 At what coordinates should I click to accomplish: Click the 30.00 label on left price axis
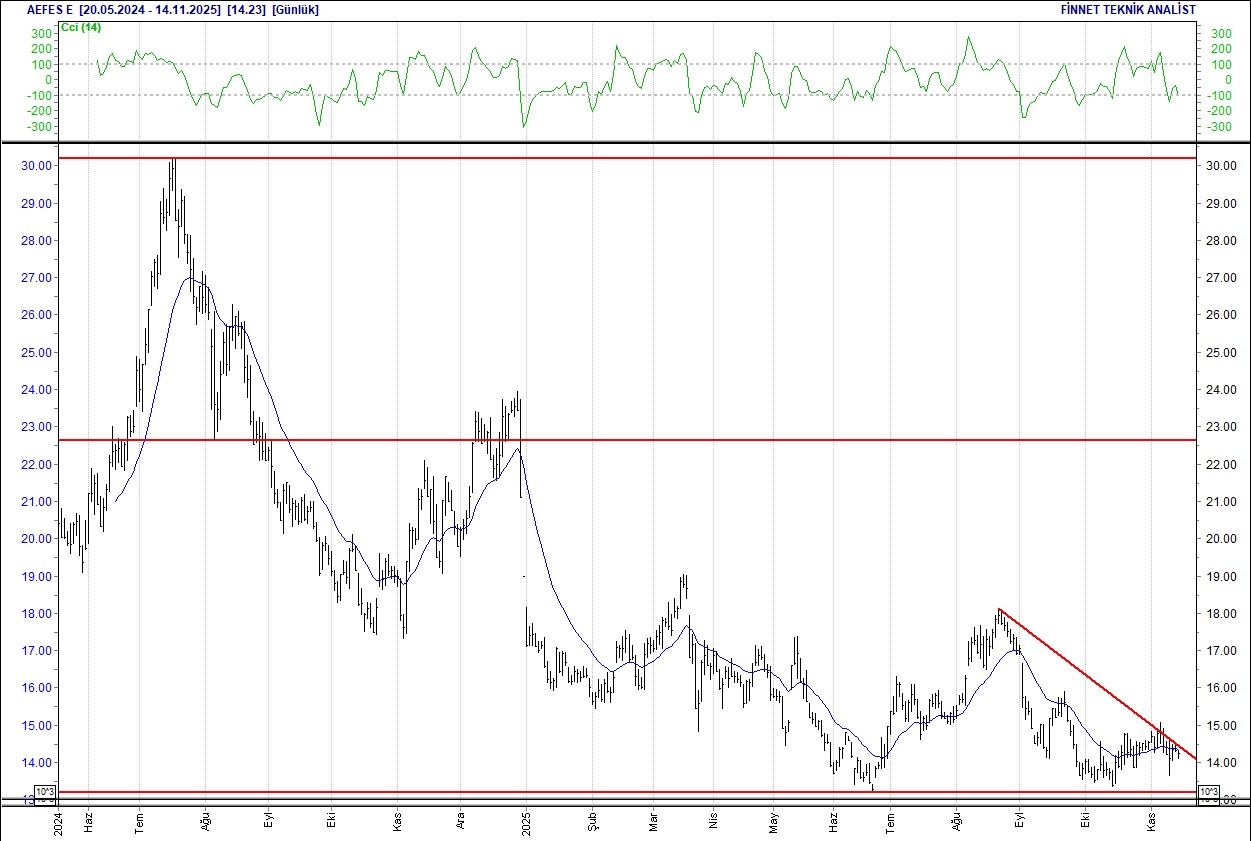tap(35, 166)
